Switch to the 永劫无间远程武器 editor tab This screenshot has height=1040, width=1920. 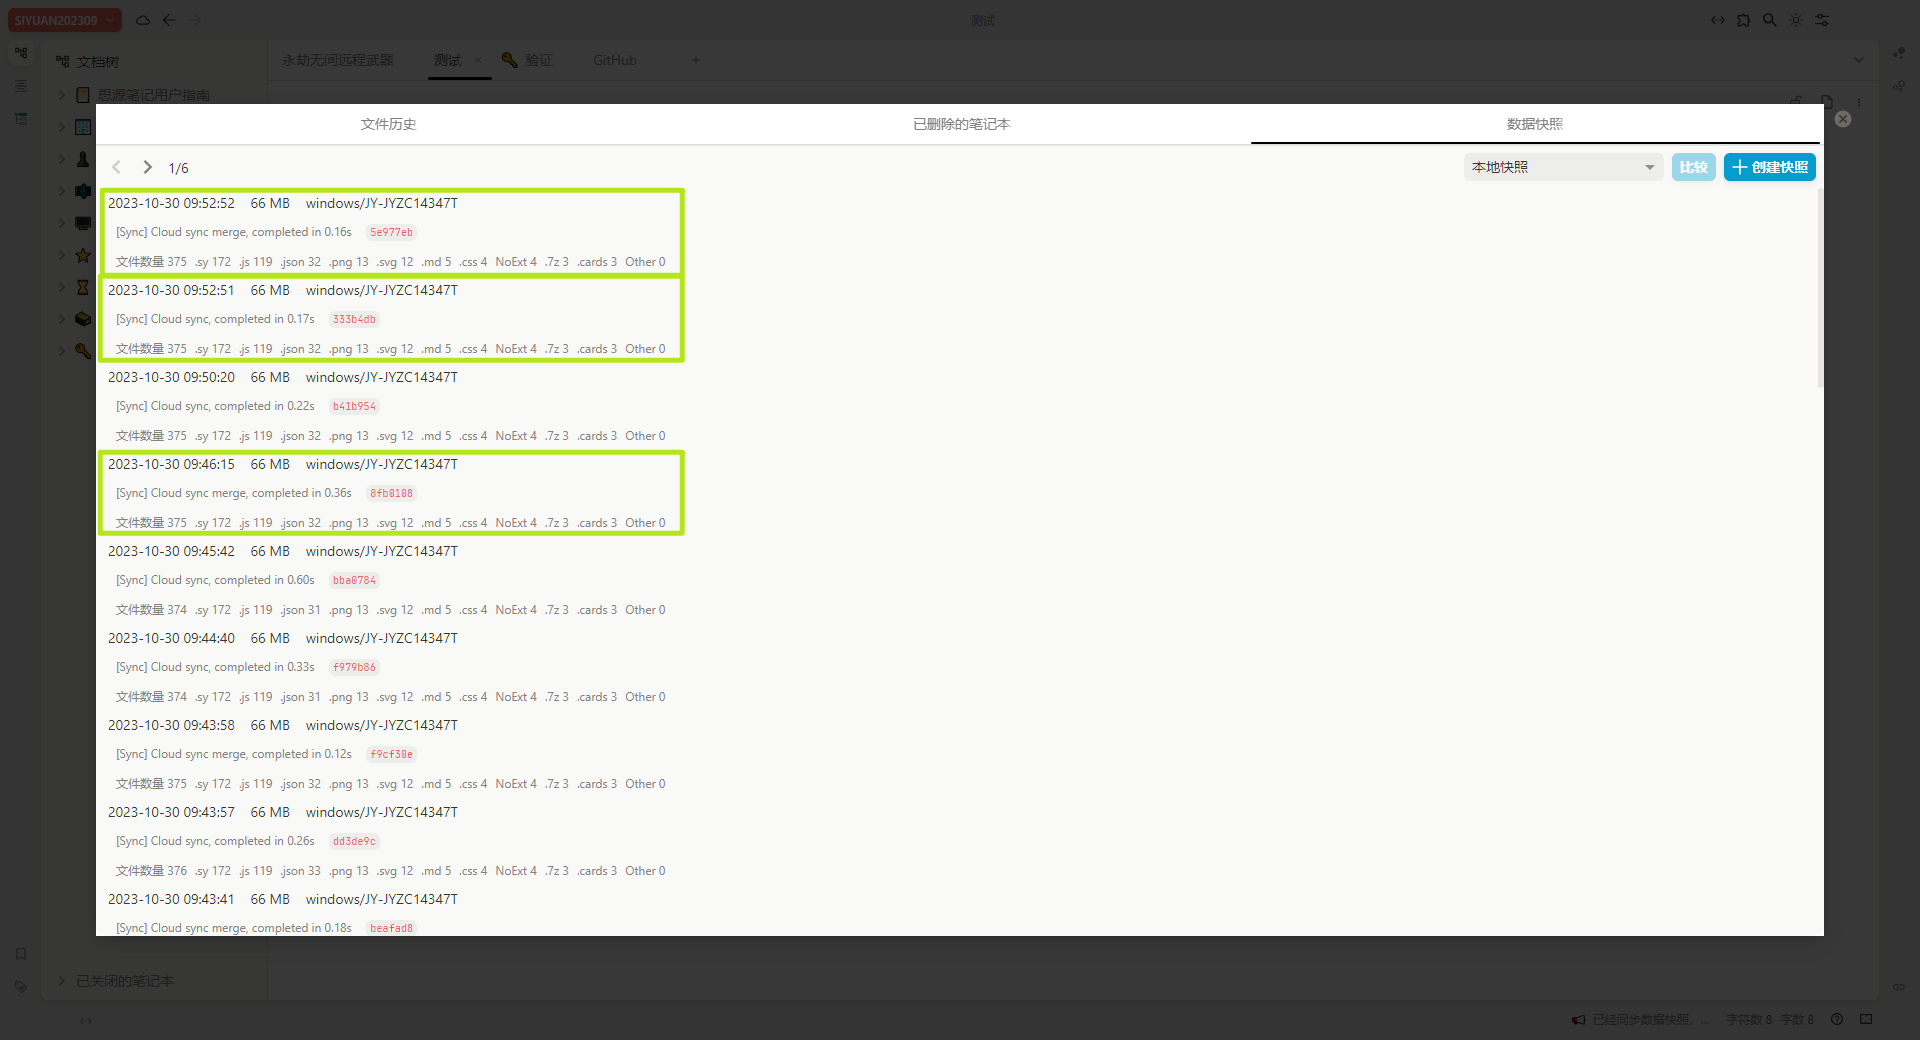pos(338,60)
